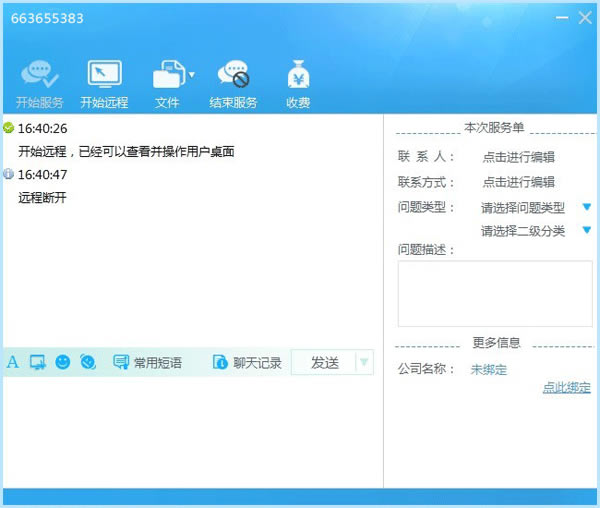Expand the 文件 dropdown arrow
The image size is (600, 508).
[x=191, y=74]
